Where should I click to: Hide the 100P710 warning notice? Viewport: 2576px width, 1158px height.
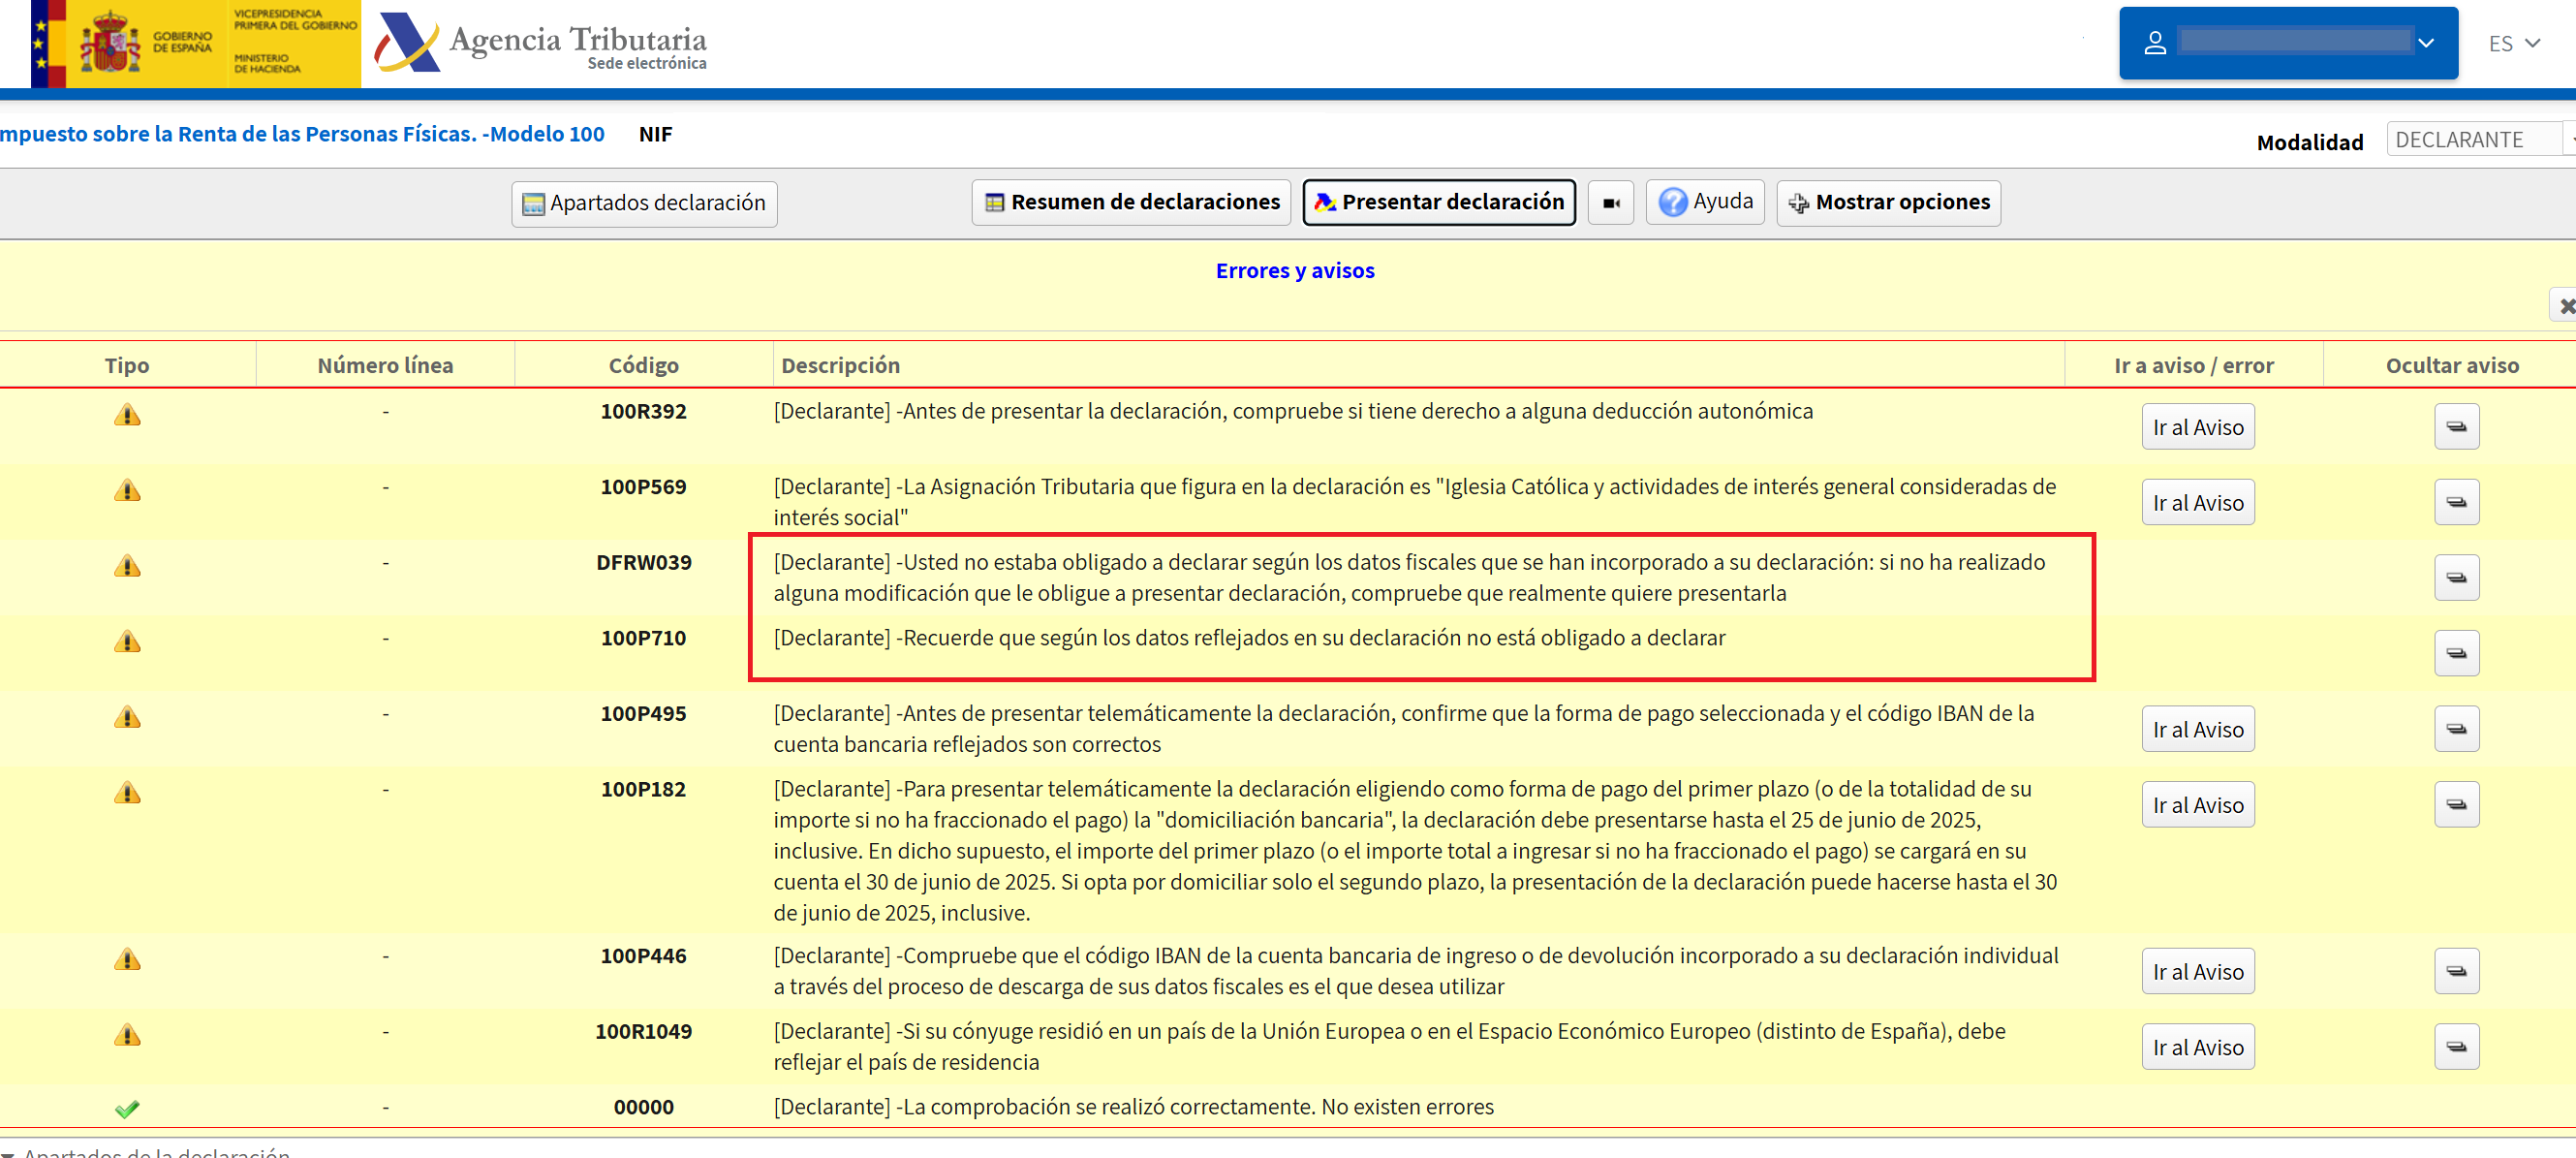pos(2455,653)
